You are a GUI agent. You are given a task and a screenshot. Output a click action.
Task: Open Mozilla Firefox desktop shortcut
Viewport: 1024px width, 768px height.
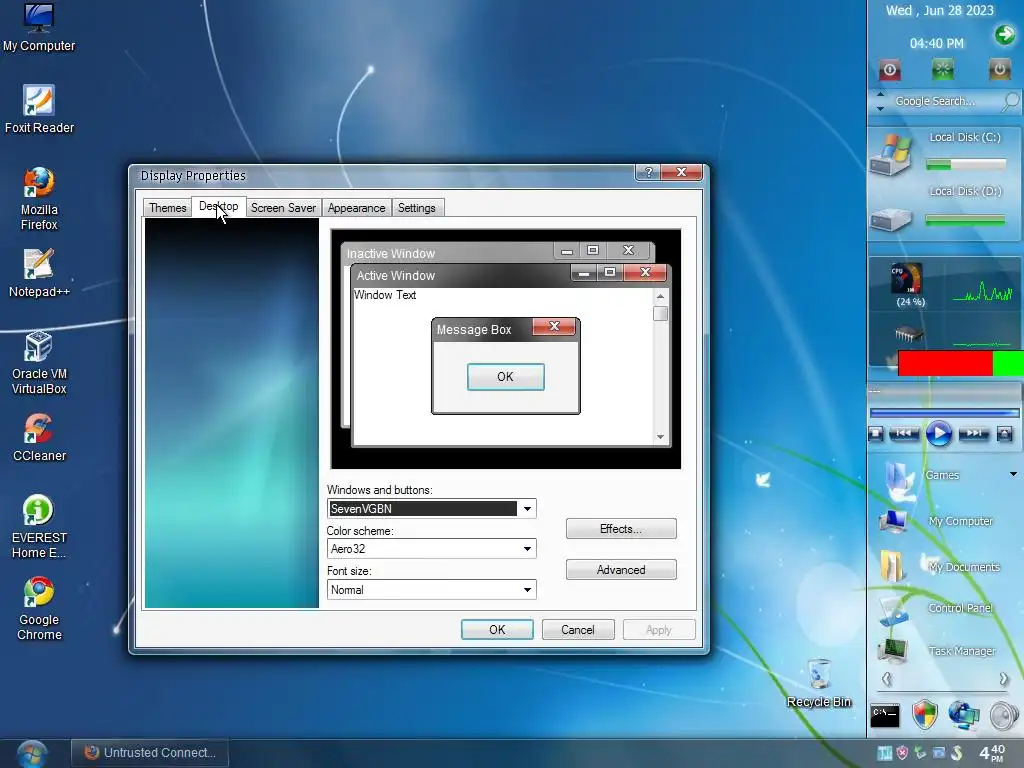(39, 199)
